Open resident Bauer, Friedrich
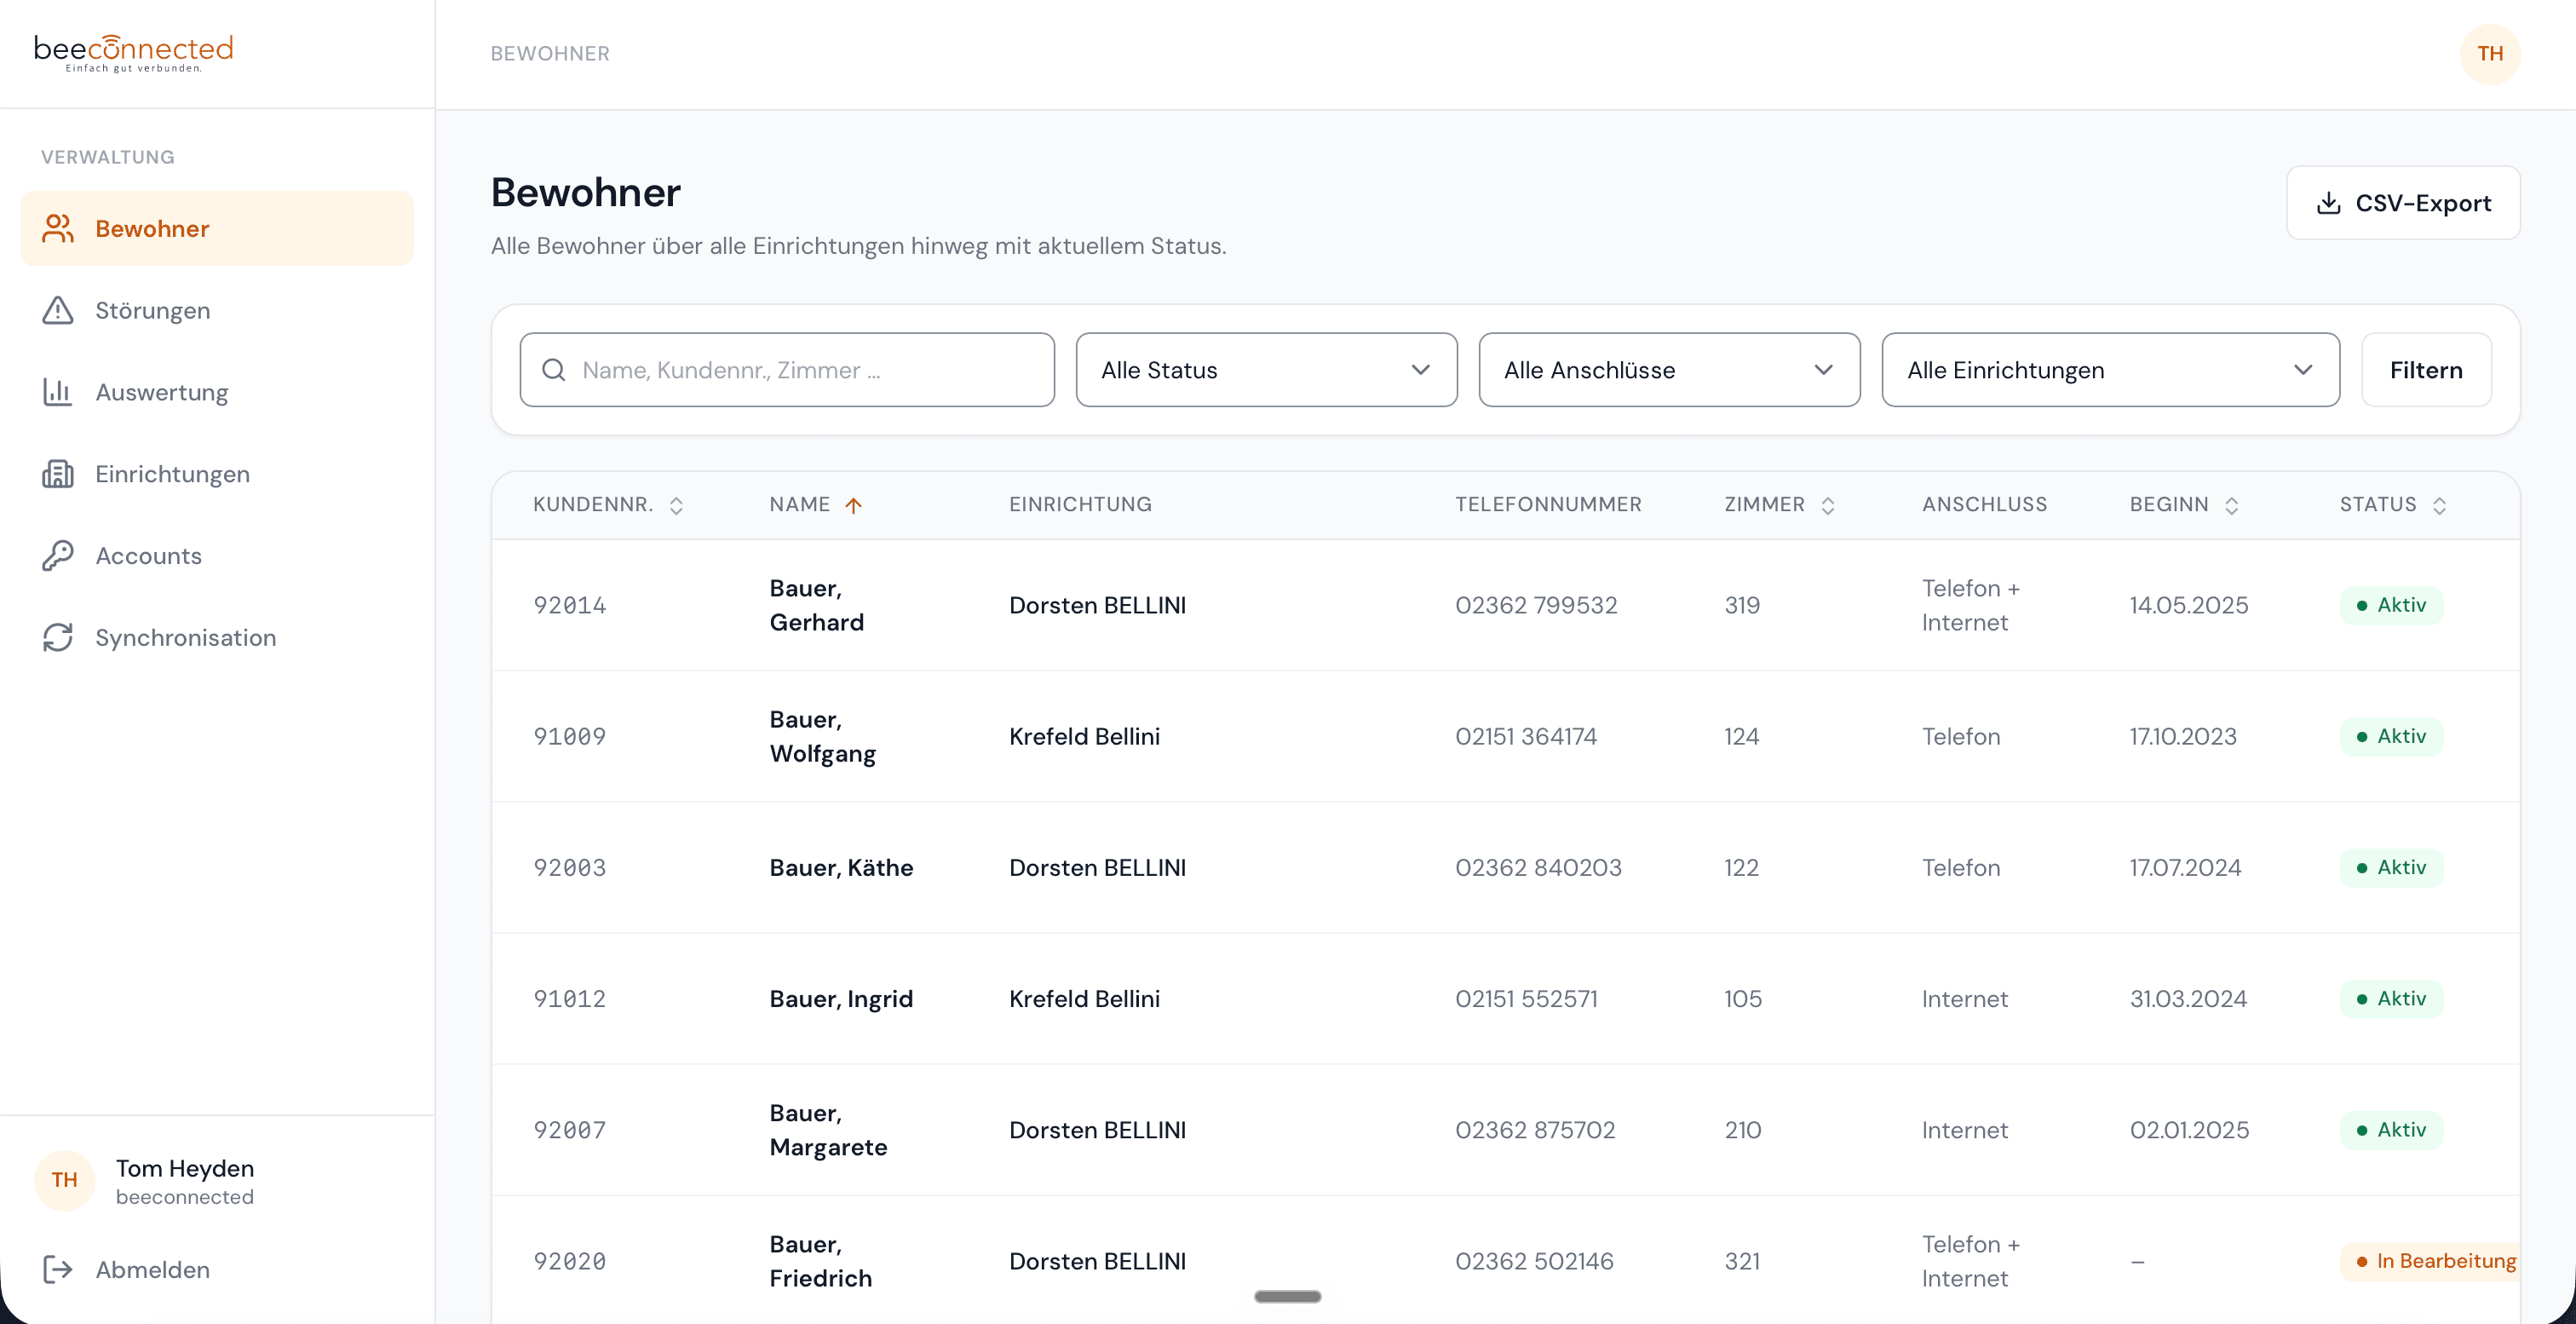Viewport: 2576px width, 1324px height. [x=821, y=1261]
